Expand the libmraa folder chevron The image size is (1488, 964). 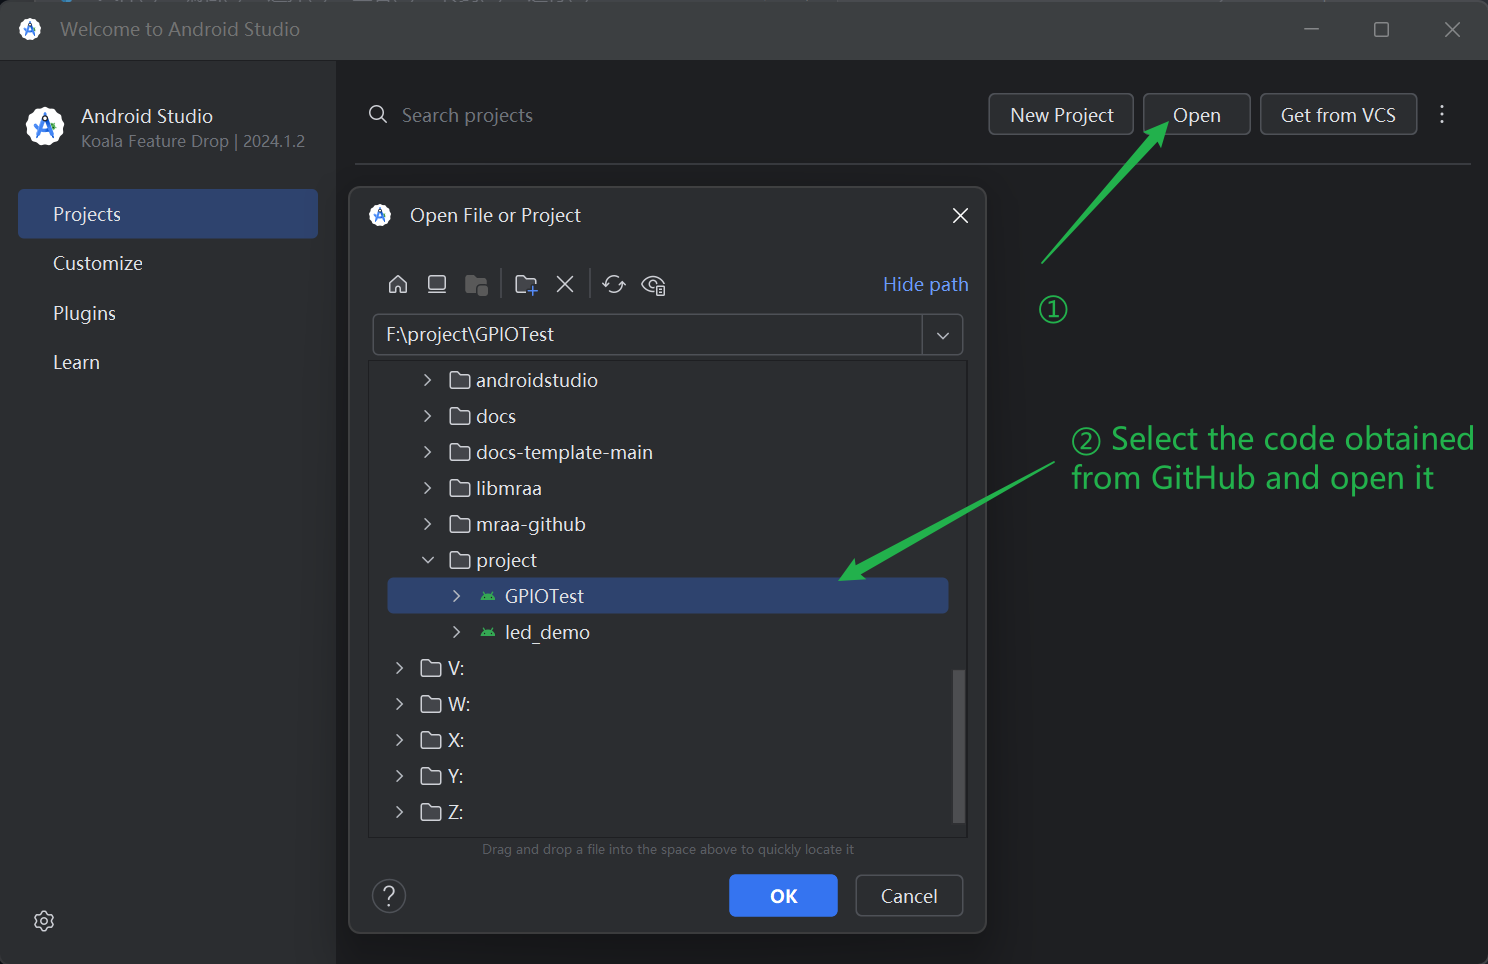427,488
